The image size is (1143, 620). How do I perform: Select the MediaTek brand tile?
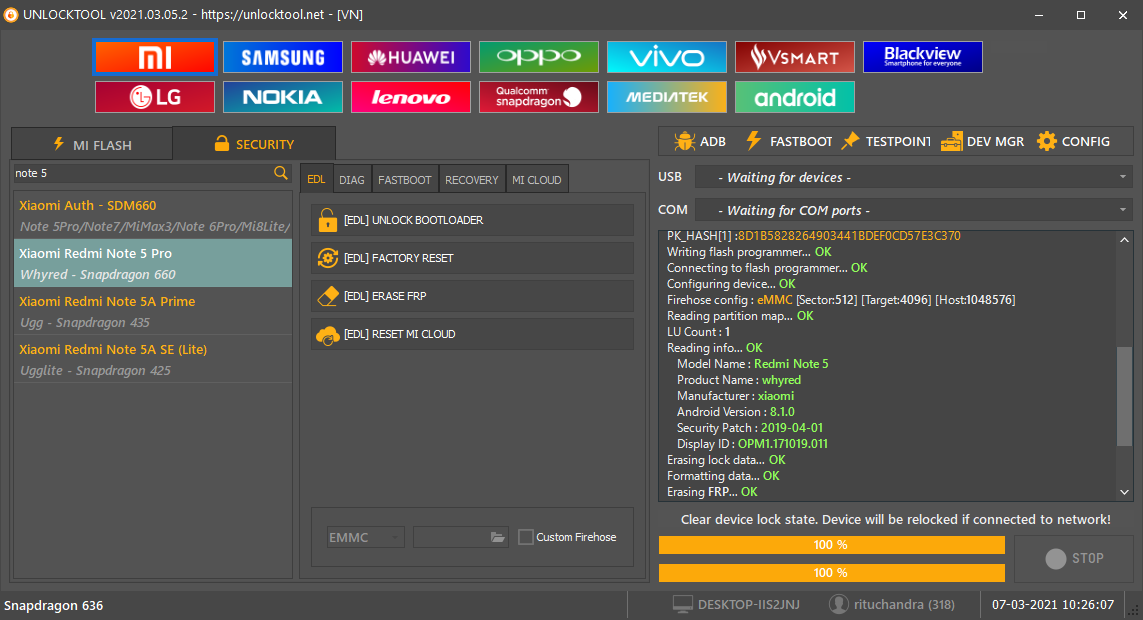667,97
